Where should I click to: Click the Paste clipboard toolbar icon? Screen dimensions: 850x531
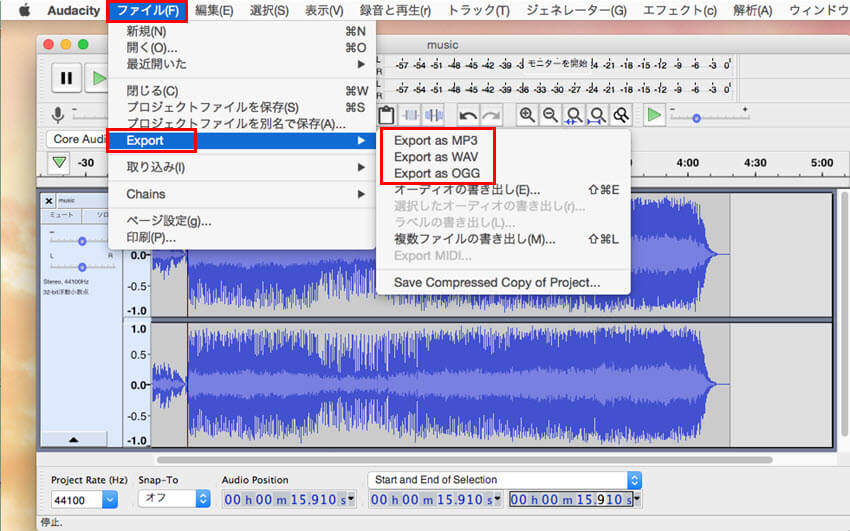[x=386, y=115]
